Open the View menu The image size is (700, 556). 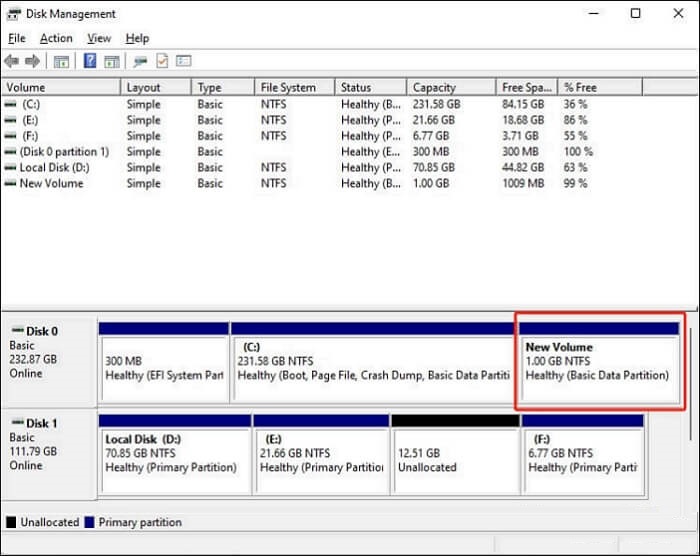pos(99,38)
